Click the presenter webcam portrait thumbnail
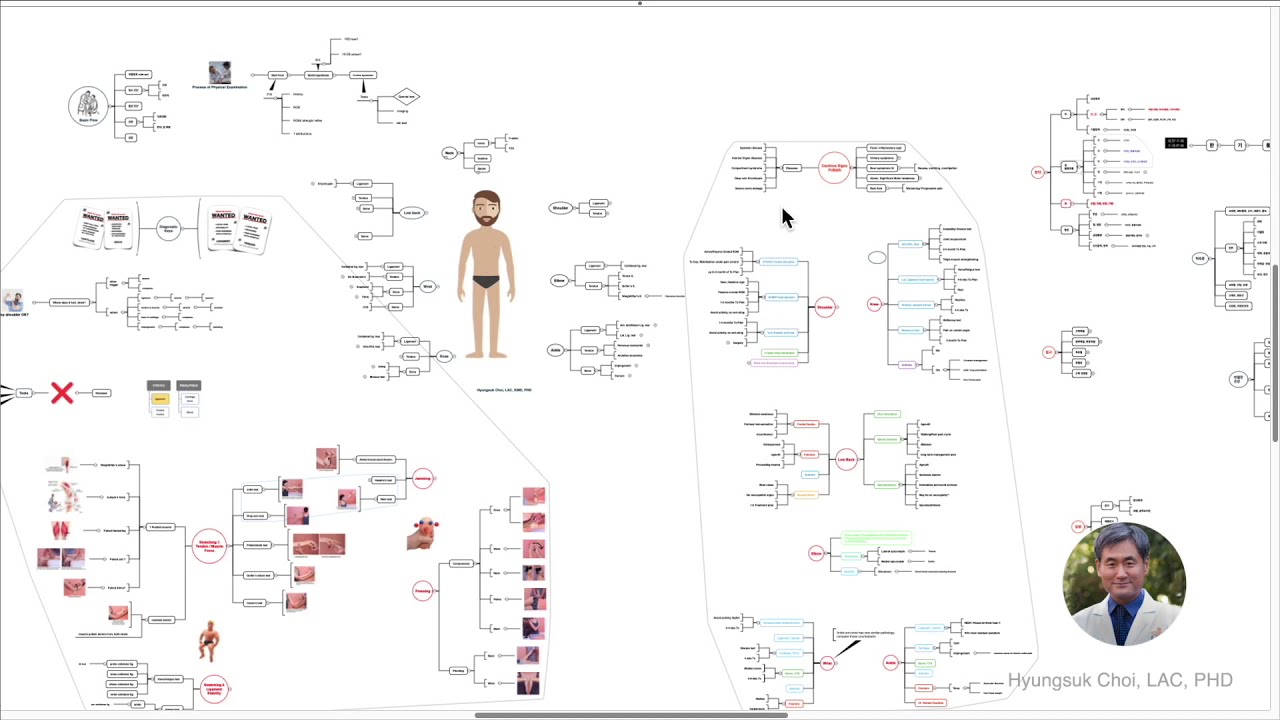 coord(1124,584)
